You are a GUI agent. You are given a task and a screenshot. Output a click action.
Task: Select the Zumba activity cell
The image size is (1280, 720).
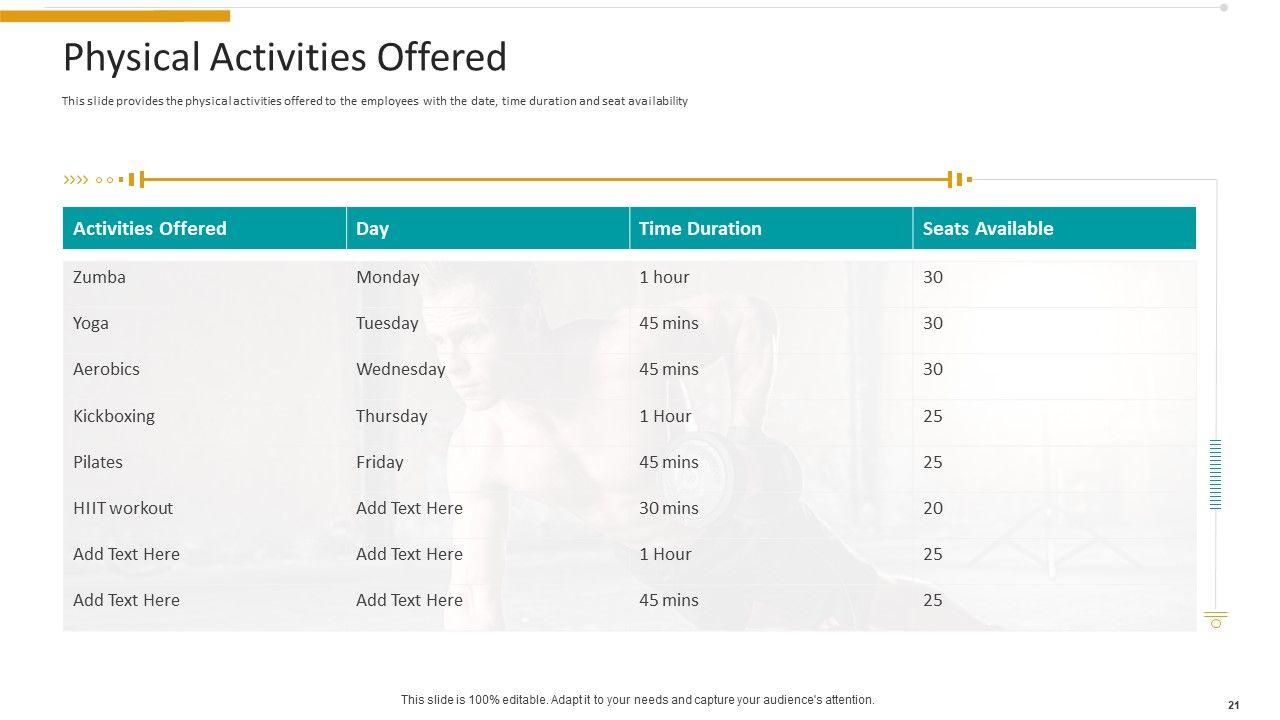click(x=100, y=278)
